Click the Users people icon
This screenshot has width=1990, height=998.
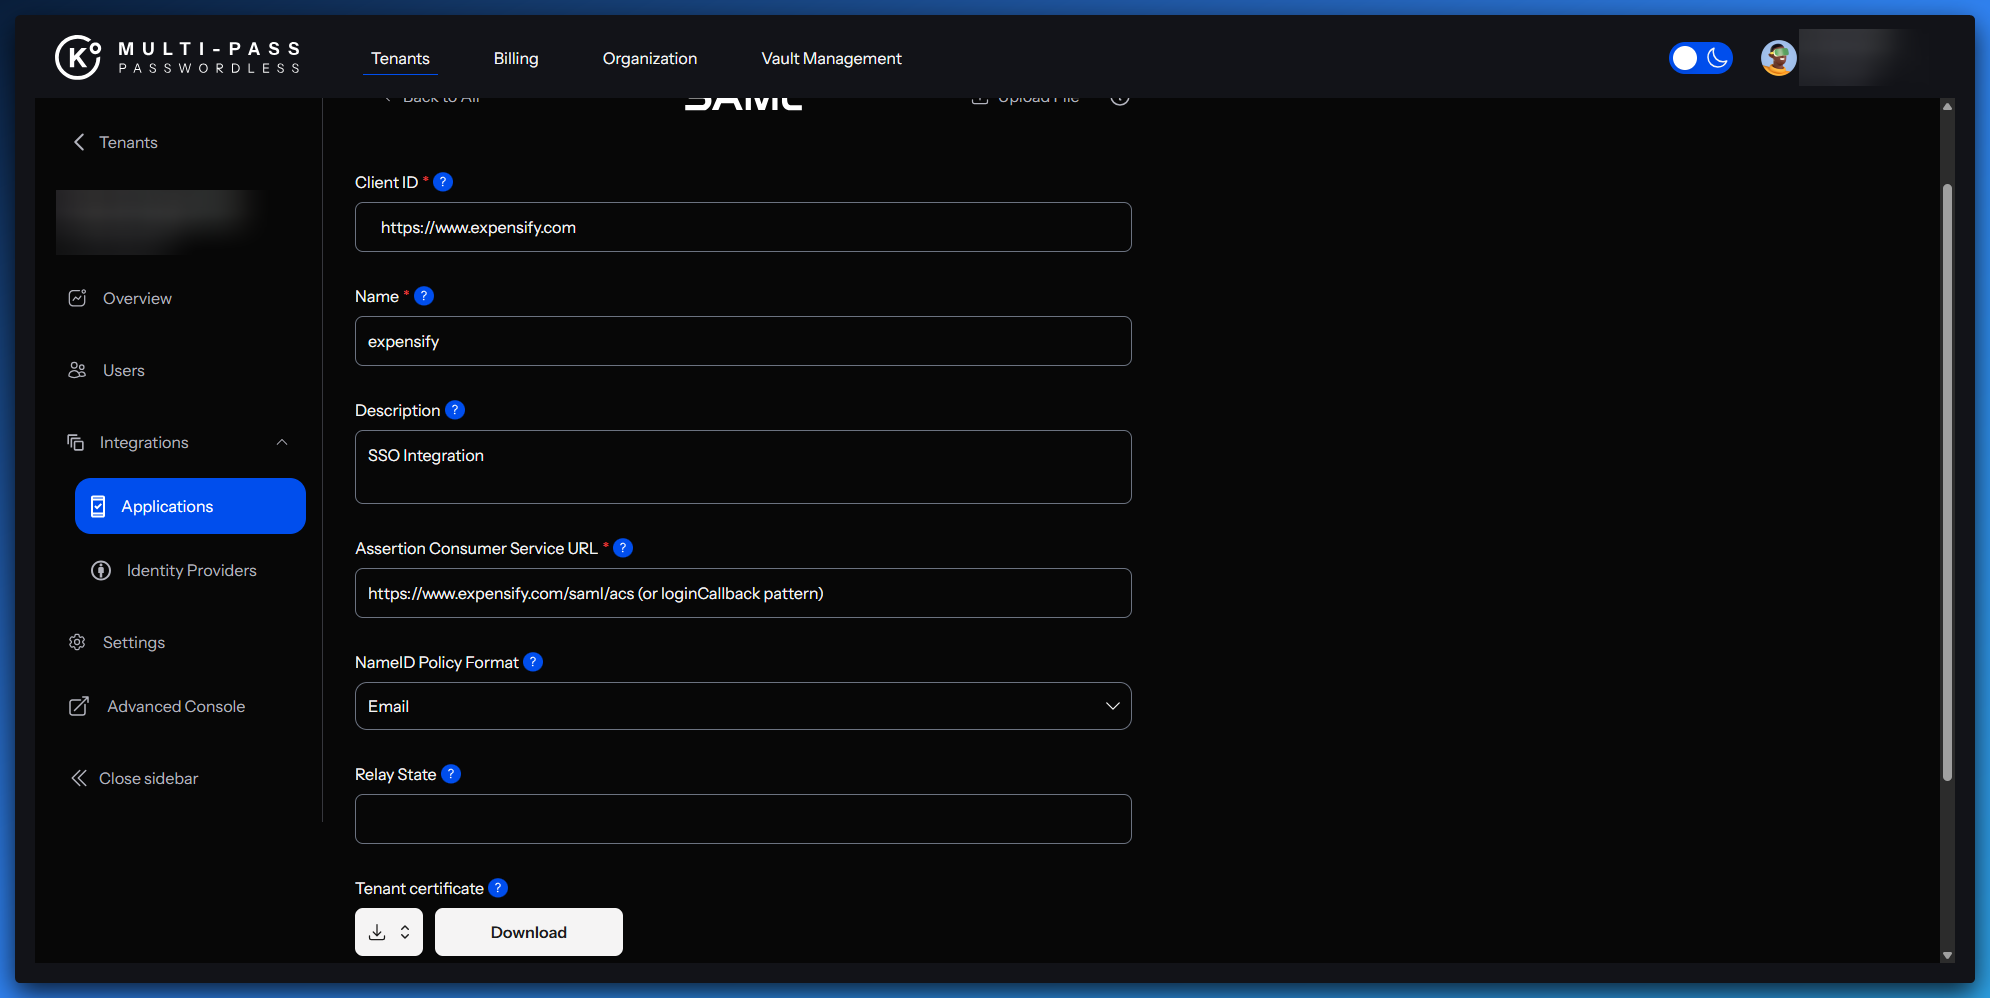coord(77,370)
